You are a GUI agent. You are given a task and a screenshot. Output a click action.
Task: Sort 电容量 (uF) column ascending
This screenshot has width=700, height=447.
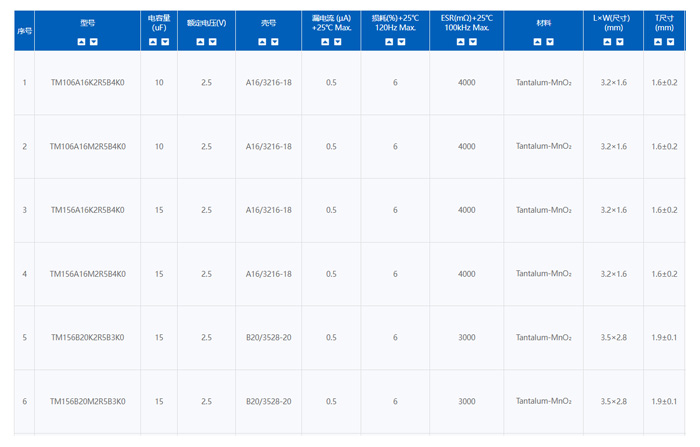pos(152,42)
